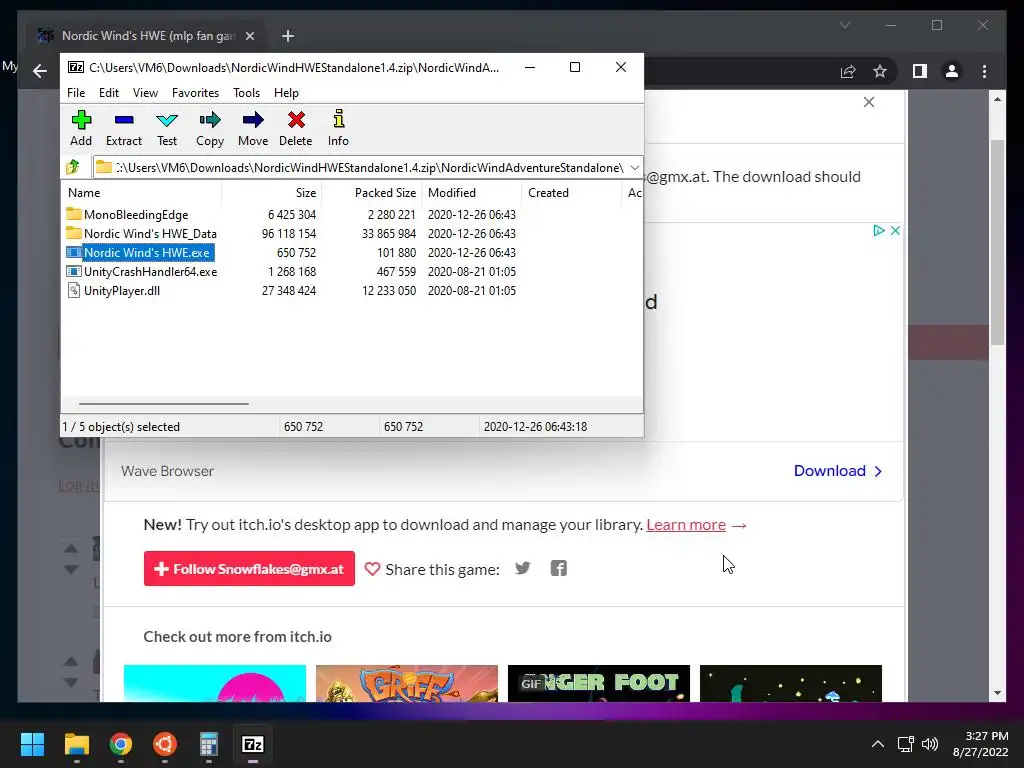Image resolution: width=1024 pixels, height=768 pixels.
Task: Open Windows Start menu
Action: pos(32,744)
